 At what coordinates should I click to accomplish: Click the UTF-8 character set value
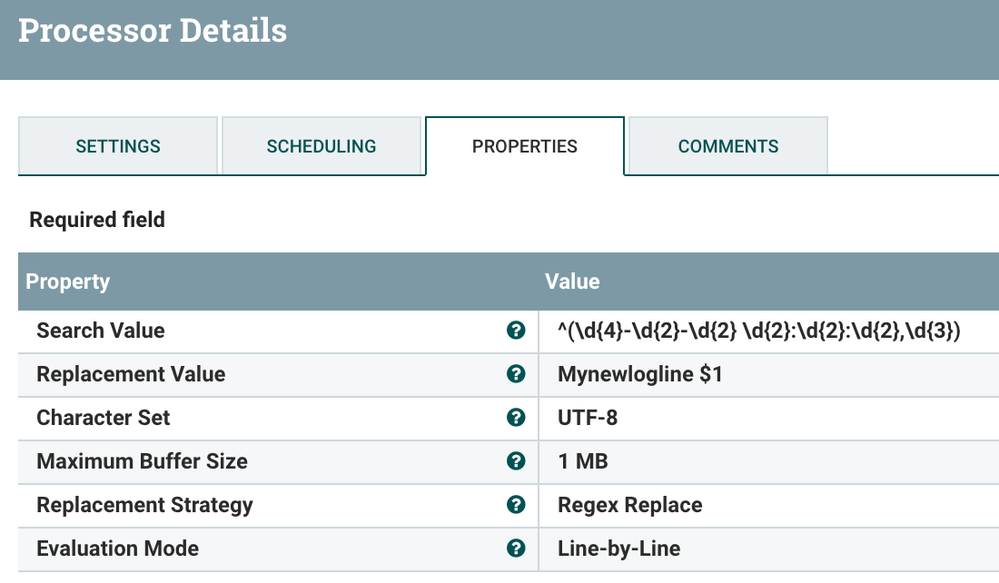[x=588, y=418]
